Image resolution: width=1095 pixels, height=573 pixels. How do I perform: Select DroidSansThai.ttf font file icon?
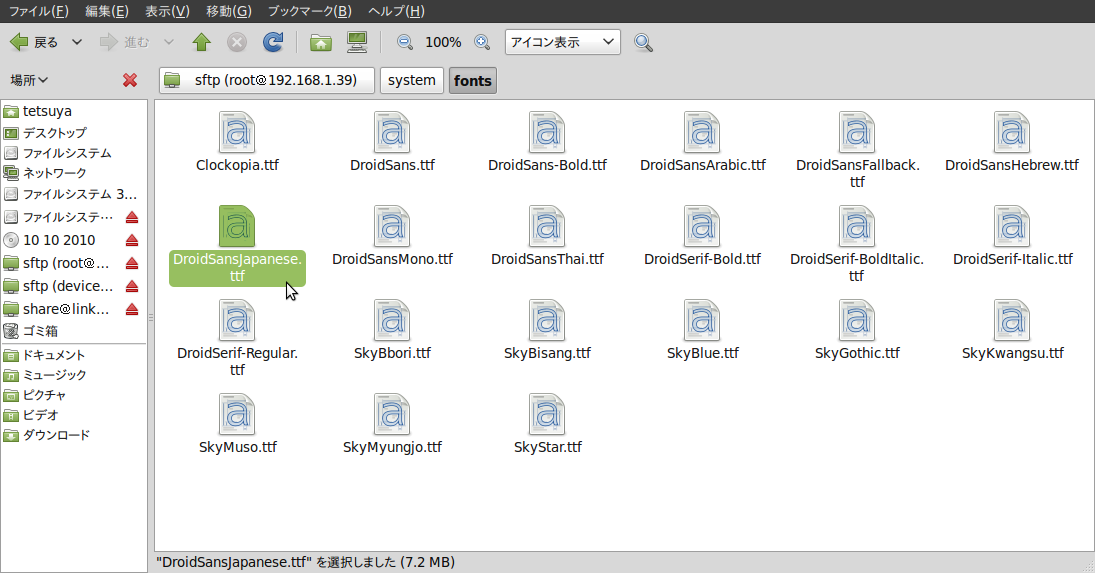[x=548, y=226]
